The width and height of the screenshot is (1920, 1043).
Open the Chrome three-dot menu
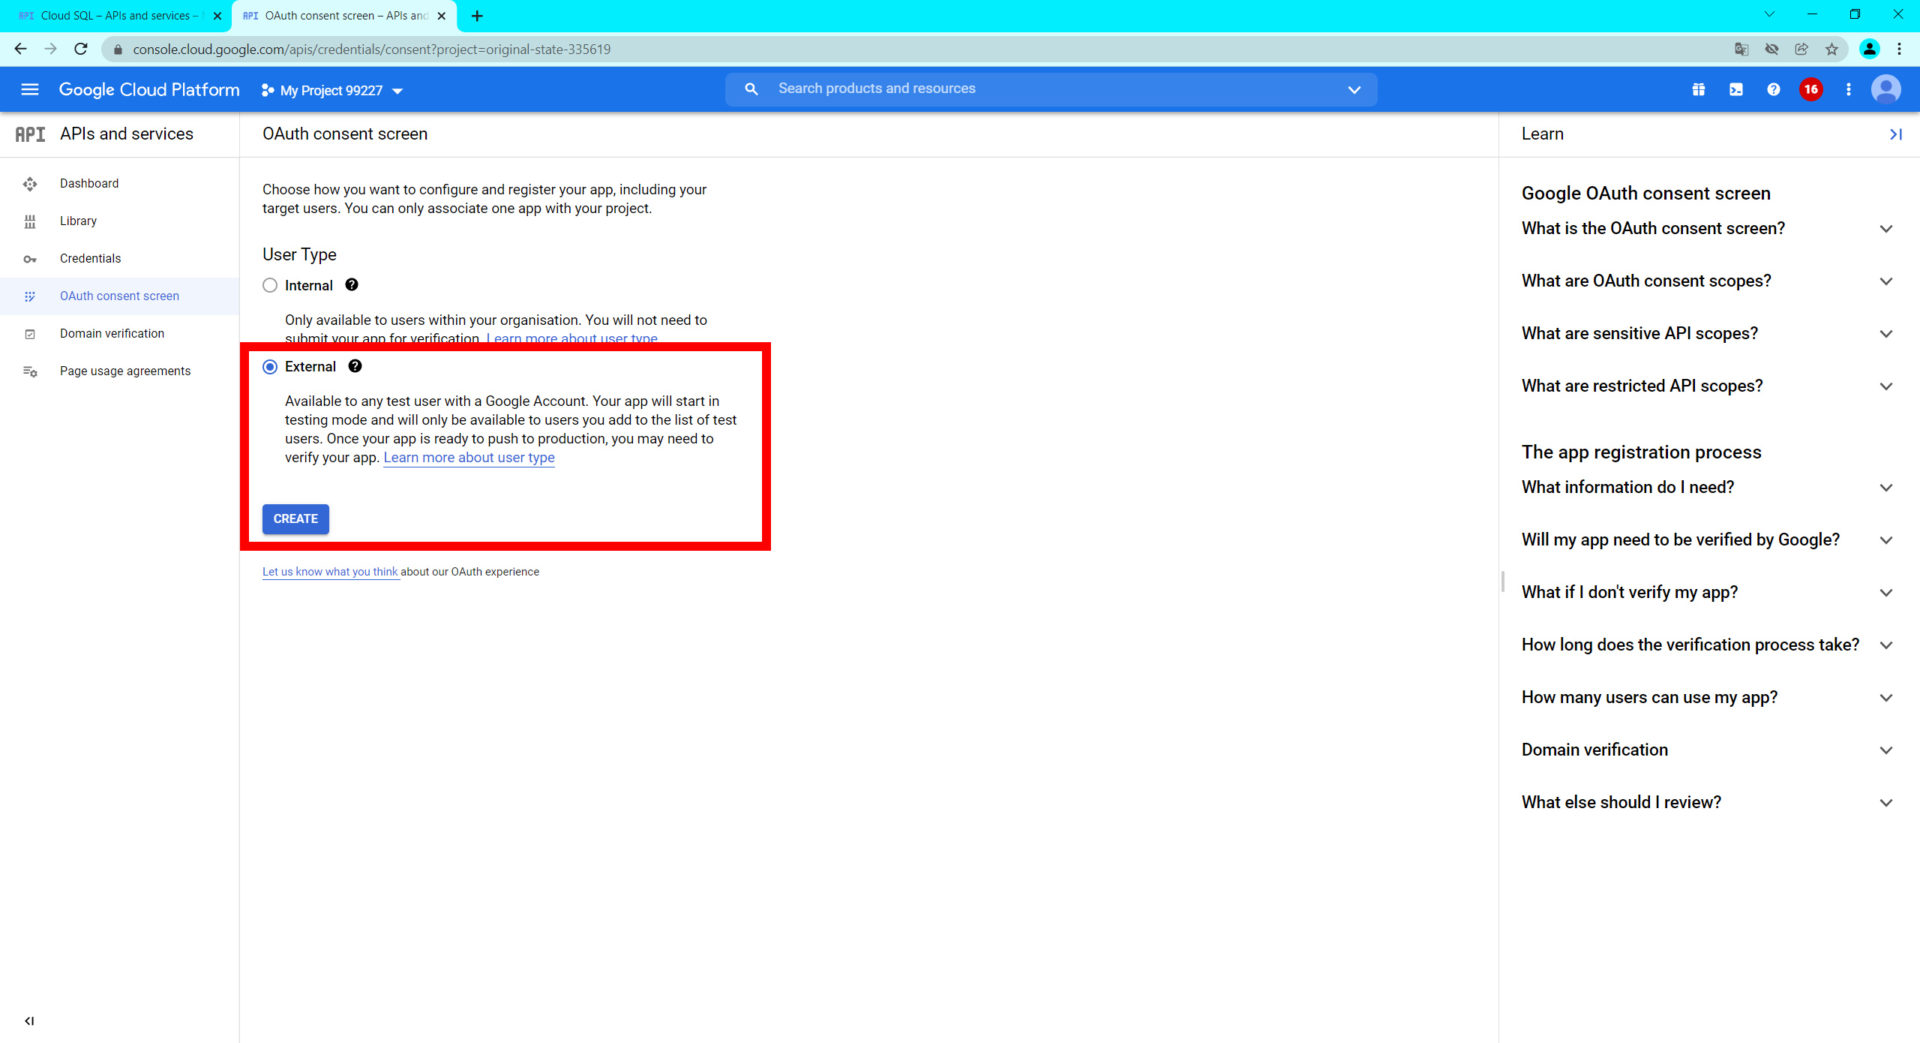tap(1899, 49)
